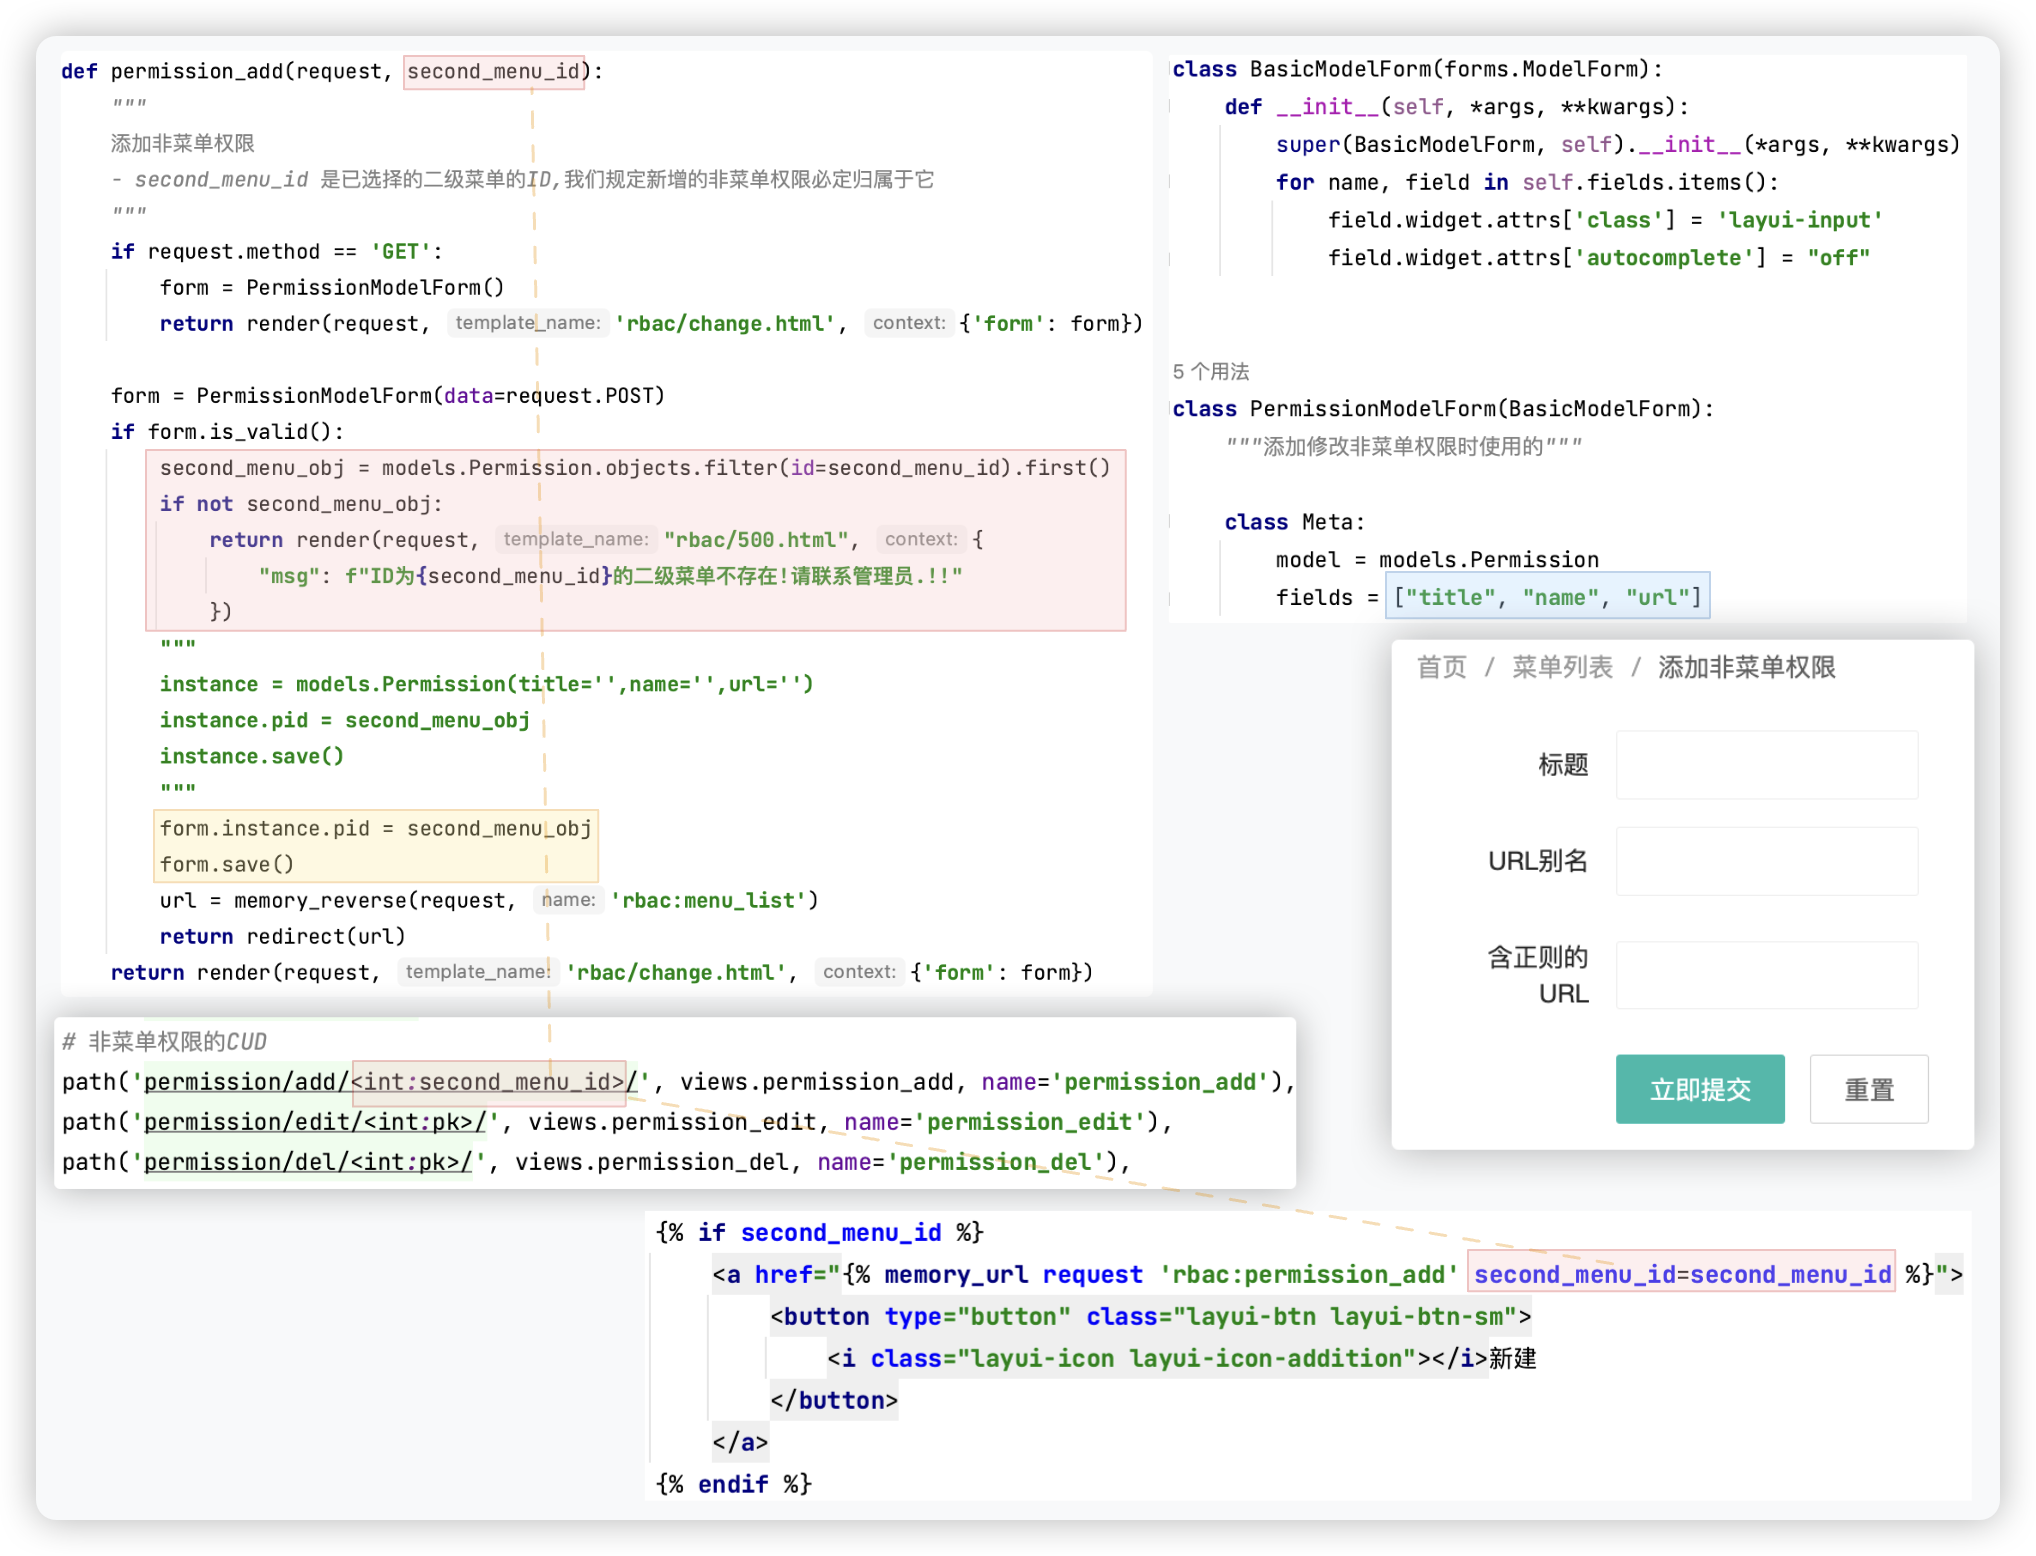The width and height of the screenshot is (2036, 1556).
Task: Click the permission/edit/<int:pk>/ path string
Action: tap(314, 1122)
